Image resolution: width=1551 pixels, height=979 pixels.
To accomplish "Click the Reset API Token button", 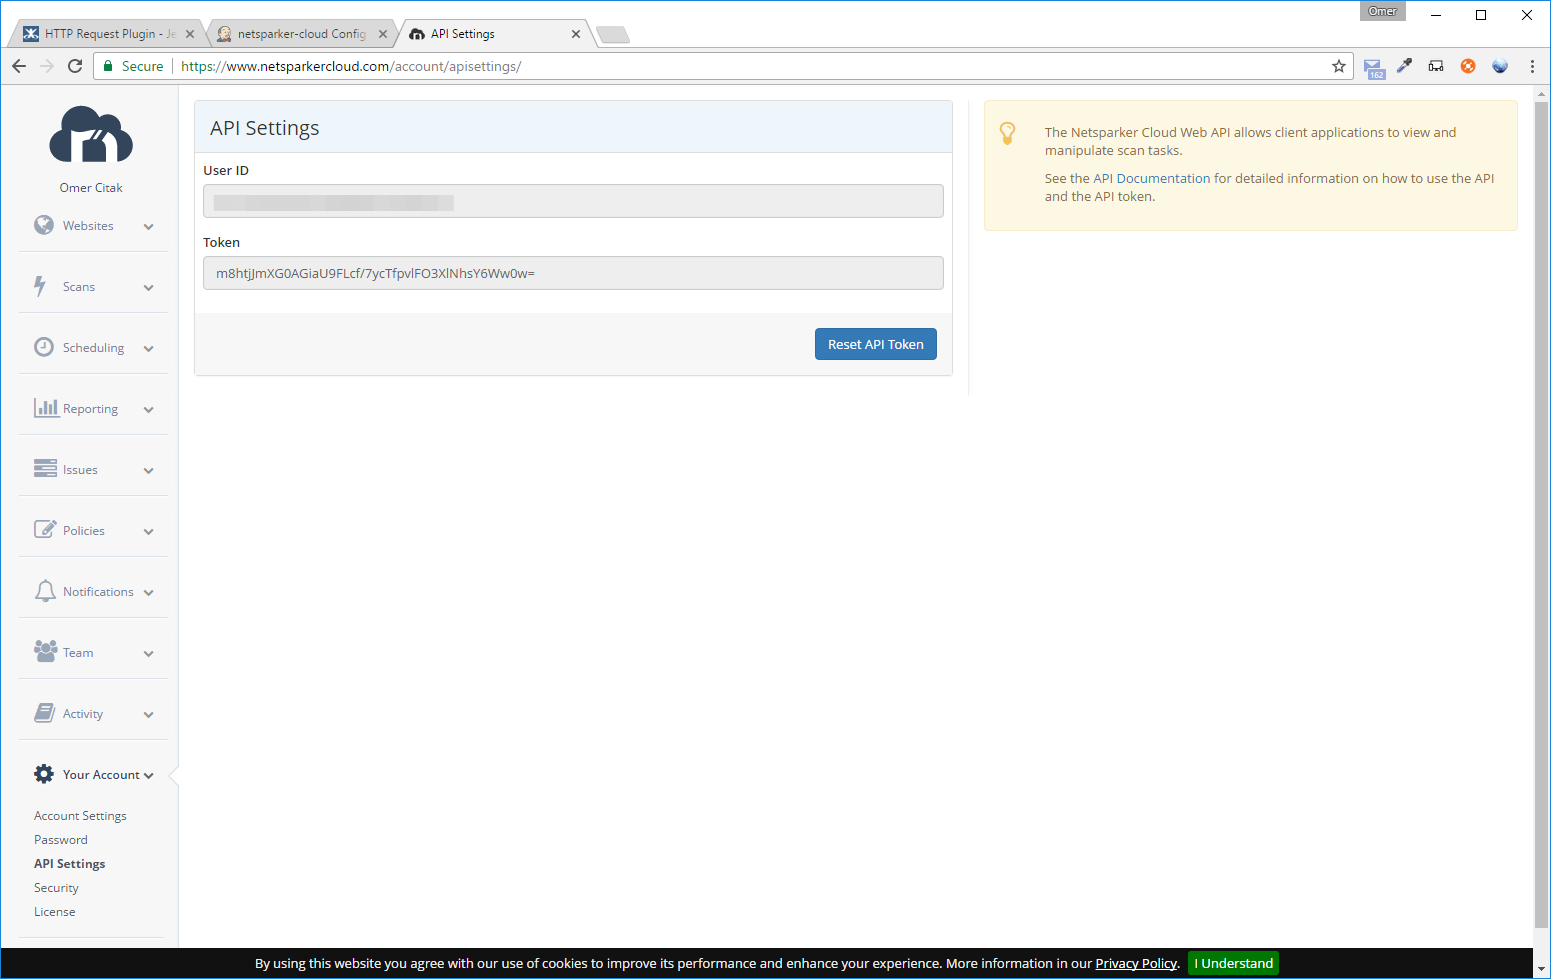I will tap(875, 343).
